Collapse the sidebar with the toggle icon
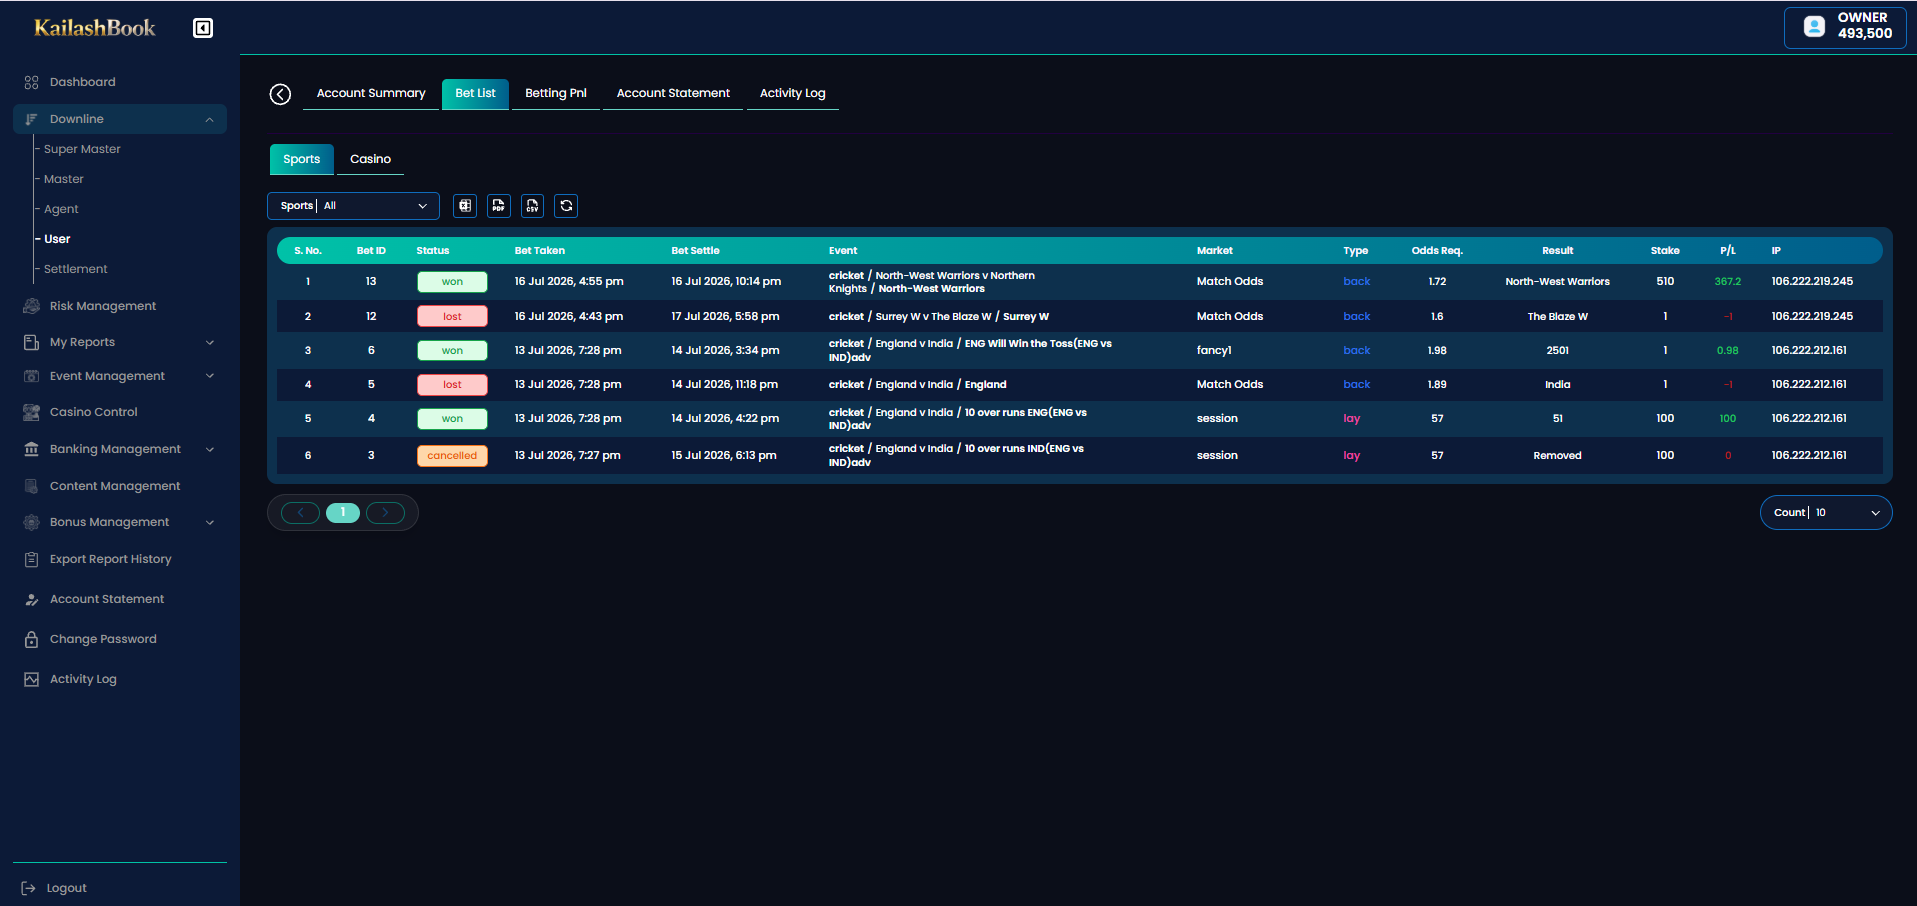Screen dimensions: 1917x906 pyautogui.click(x=203, y=28)
